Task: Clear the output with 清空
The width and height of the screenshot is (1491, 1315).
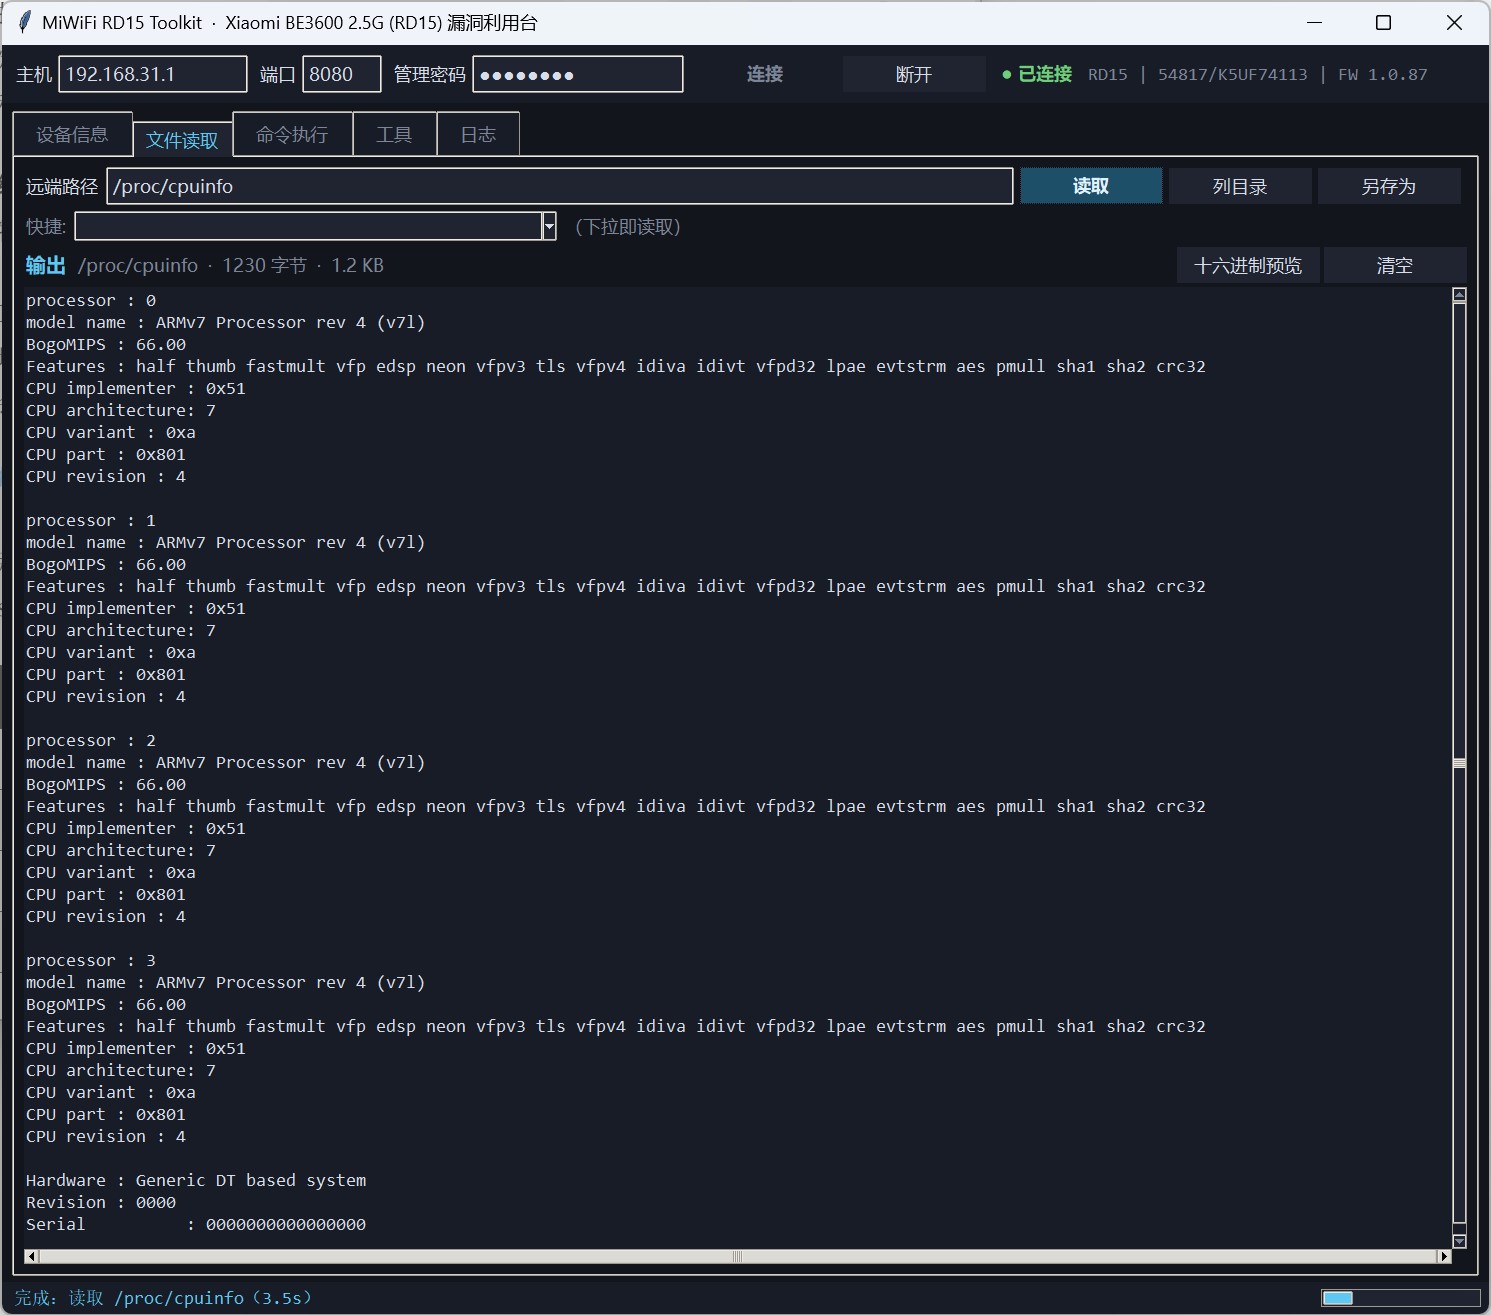Action: pyautogui.click(x=1395, y=265)
